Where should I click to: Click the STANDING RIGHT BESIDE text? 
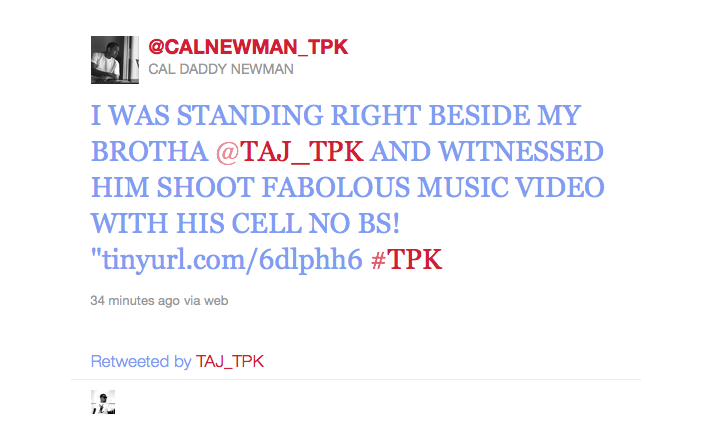pos(353,115)
